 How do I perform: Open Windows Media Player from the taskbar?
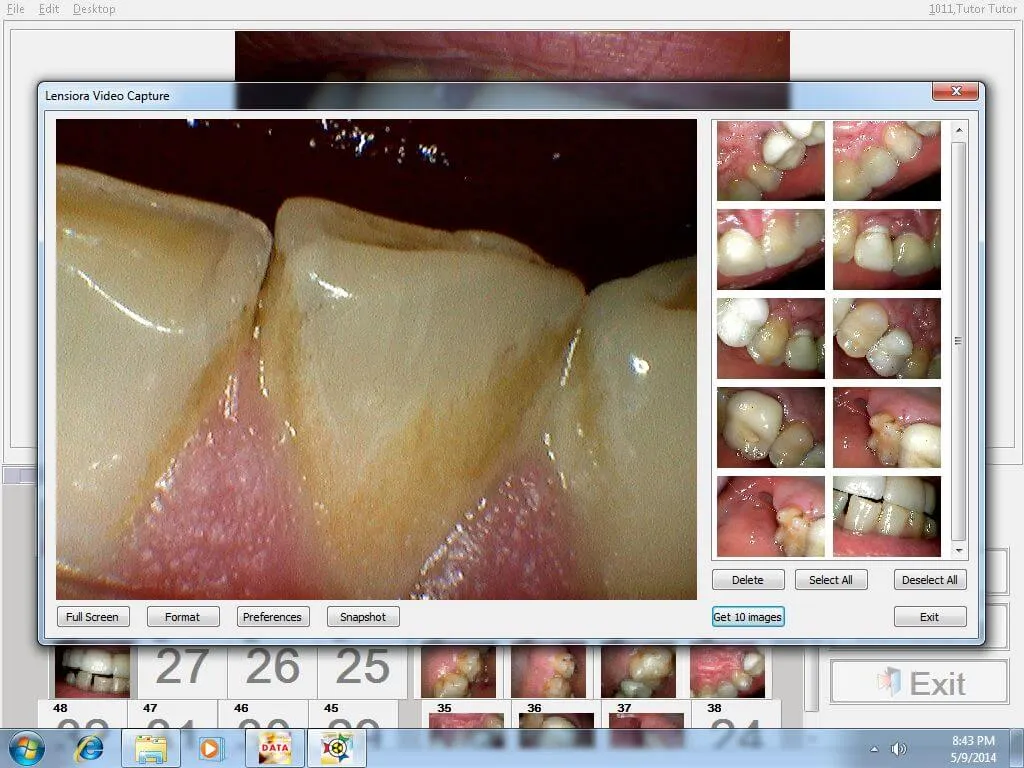[x=210, y=747]
